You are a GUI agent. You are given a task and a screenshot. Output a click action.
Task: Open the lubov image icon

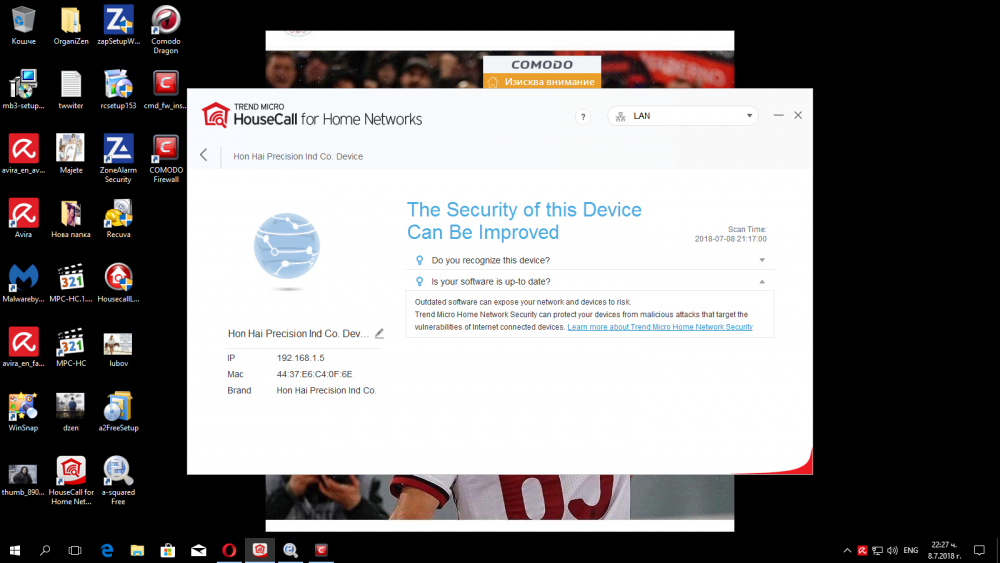119,347
